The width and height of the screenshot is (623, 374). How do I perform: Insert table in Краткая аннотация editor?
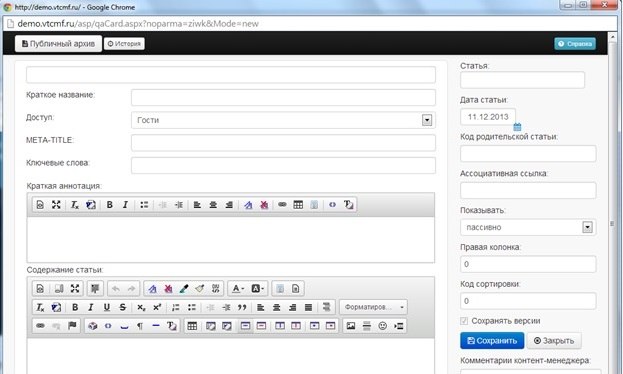298,205
